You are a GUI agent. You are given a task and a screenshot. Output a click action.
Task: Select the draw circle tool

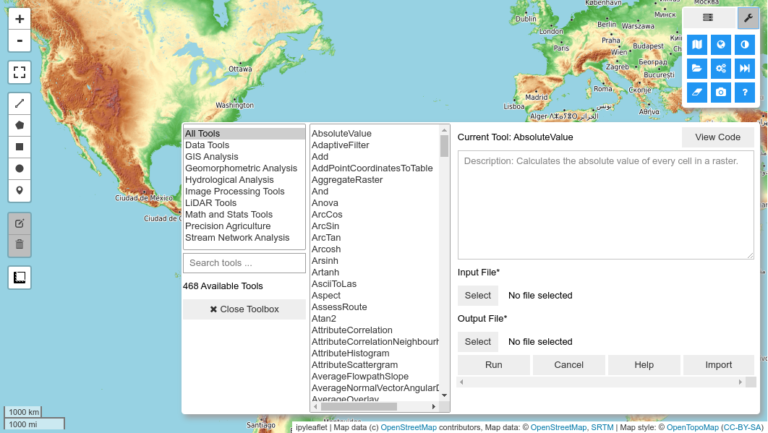20,168
